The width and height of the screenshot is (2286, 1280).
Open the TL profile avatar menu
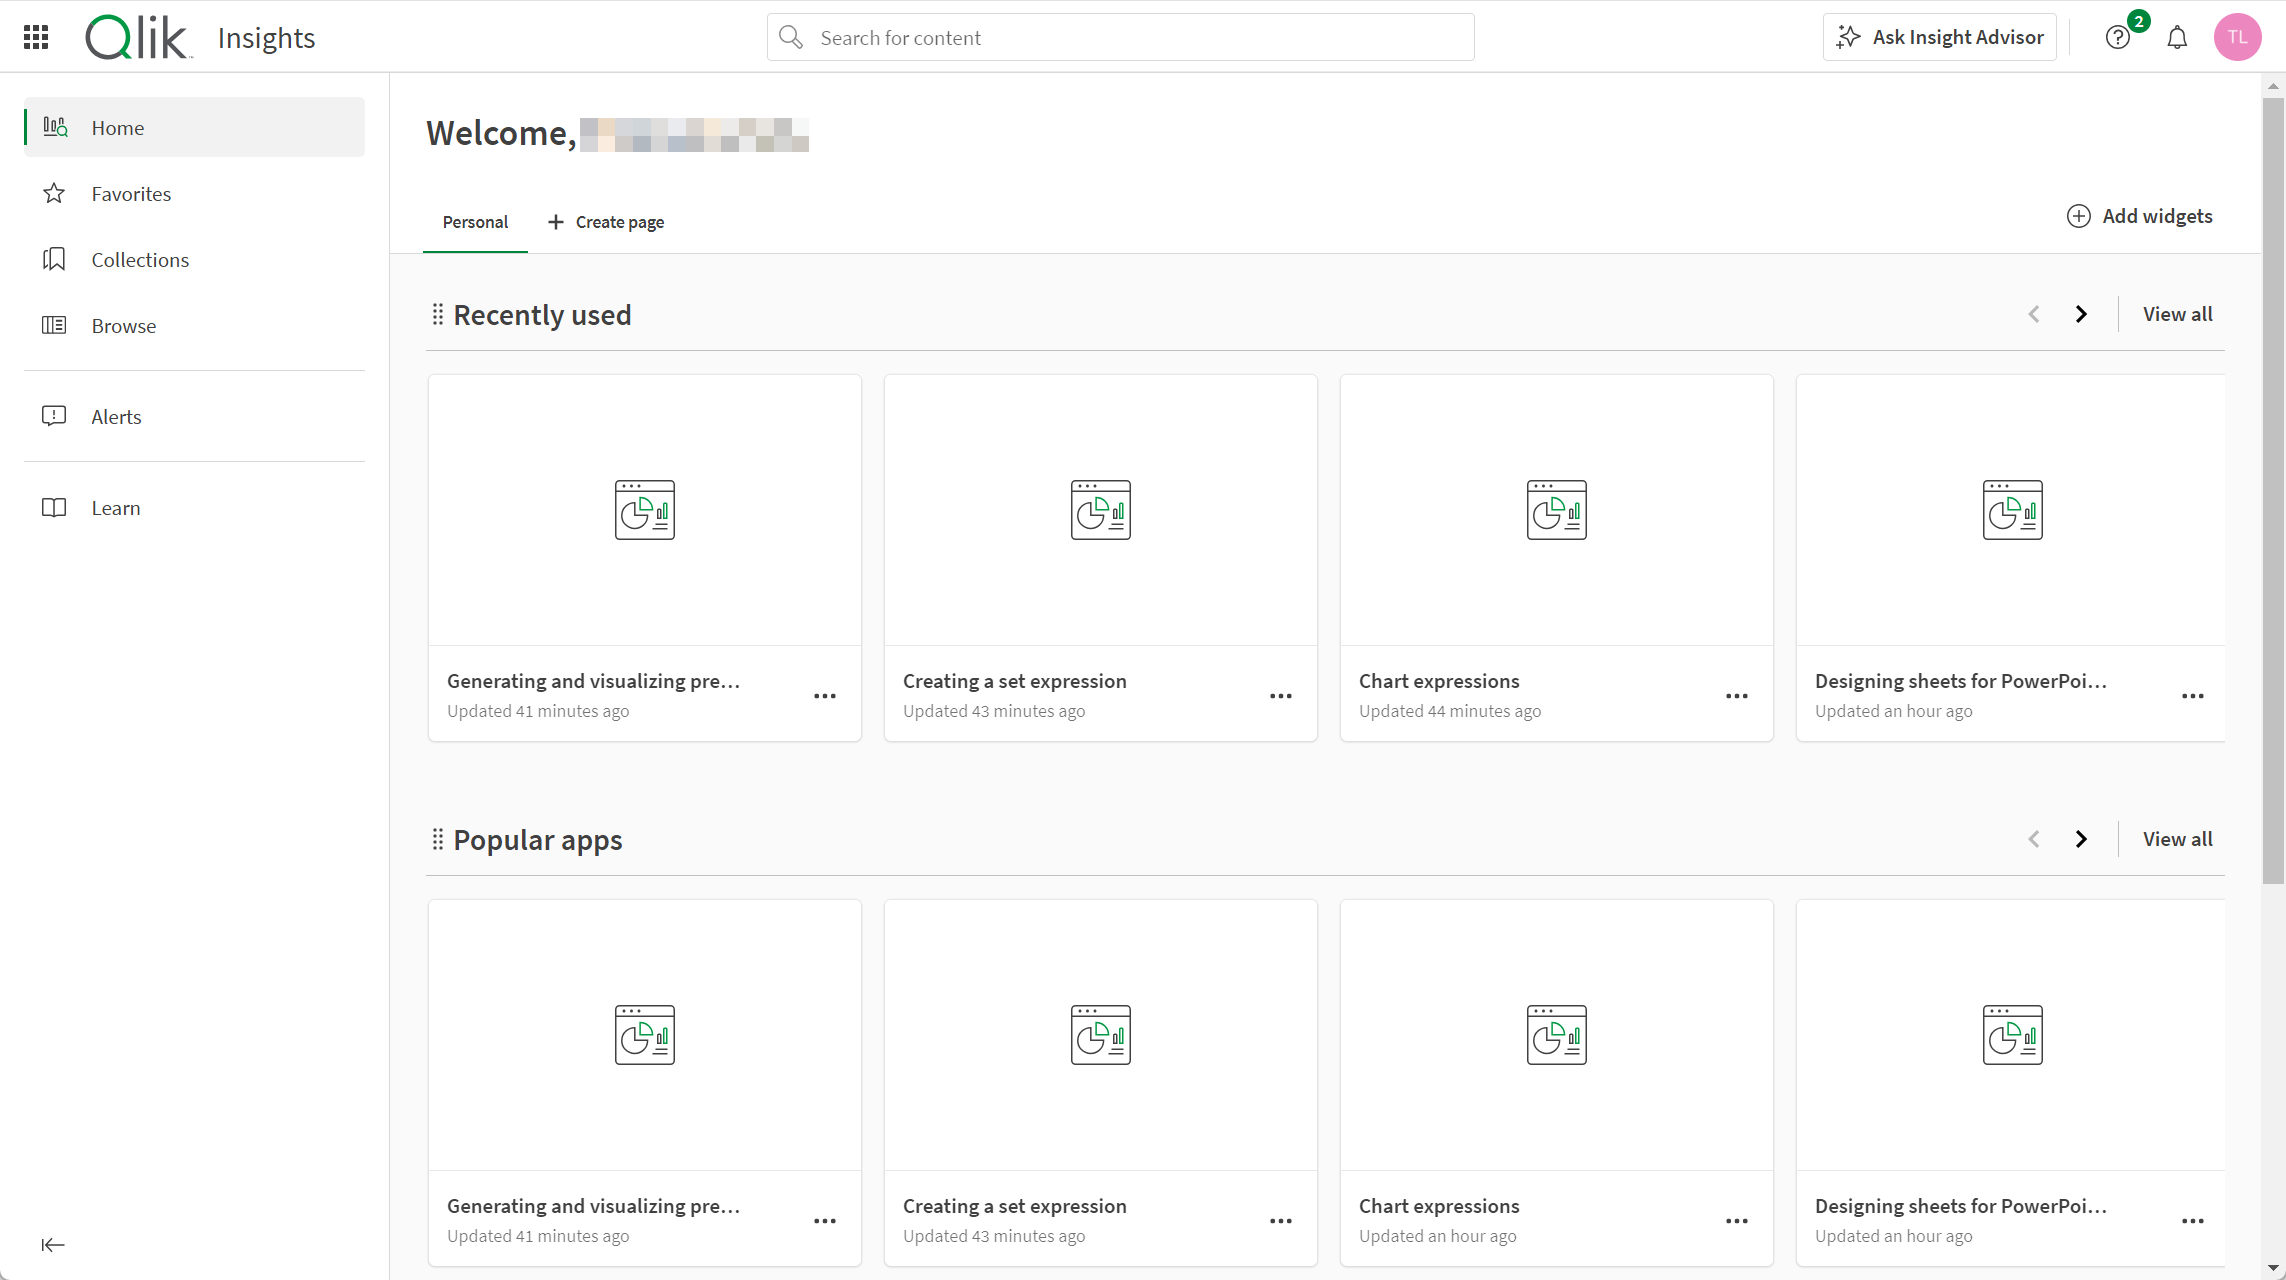2238,37
